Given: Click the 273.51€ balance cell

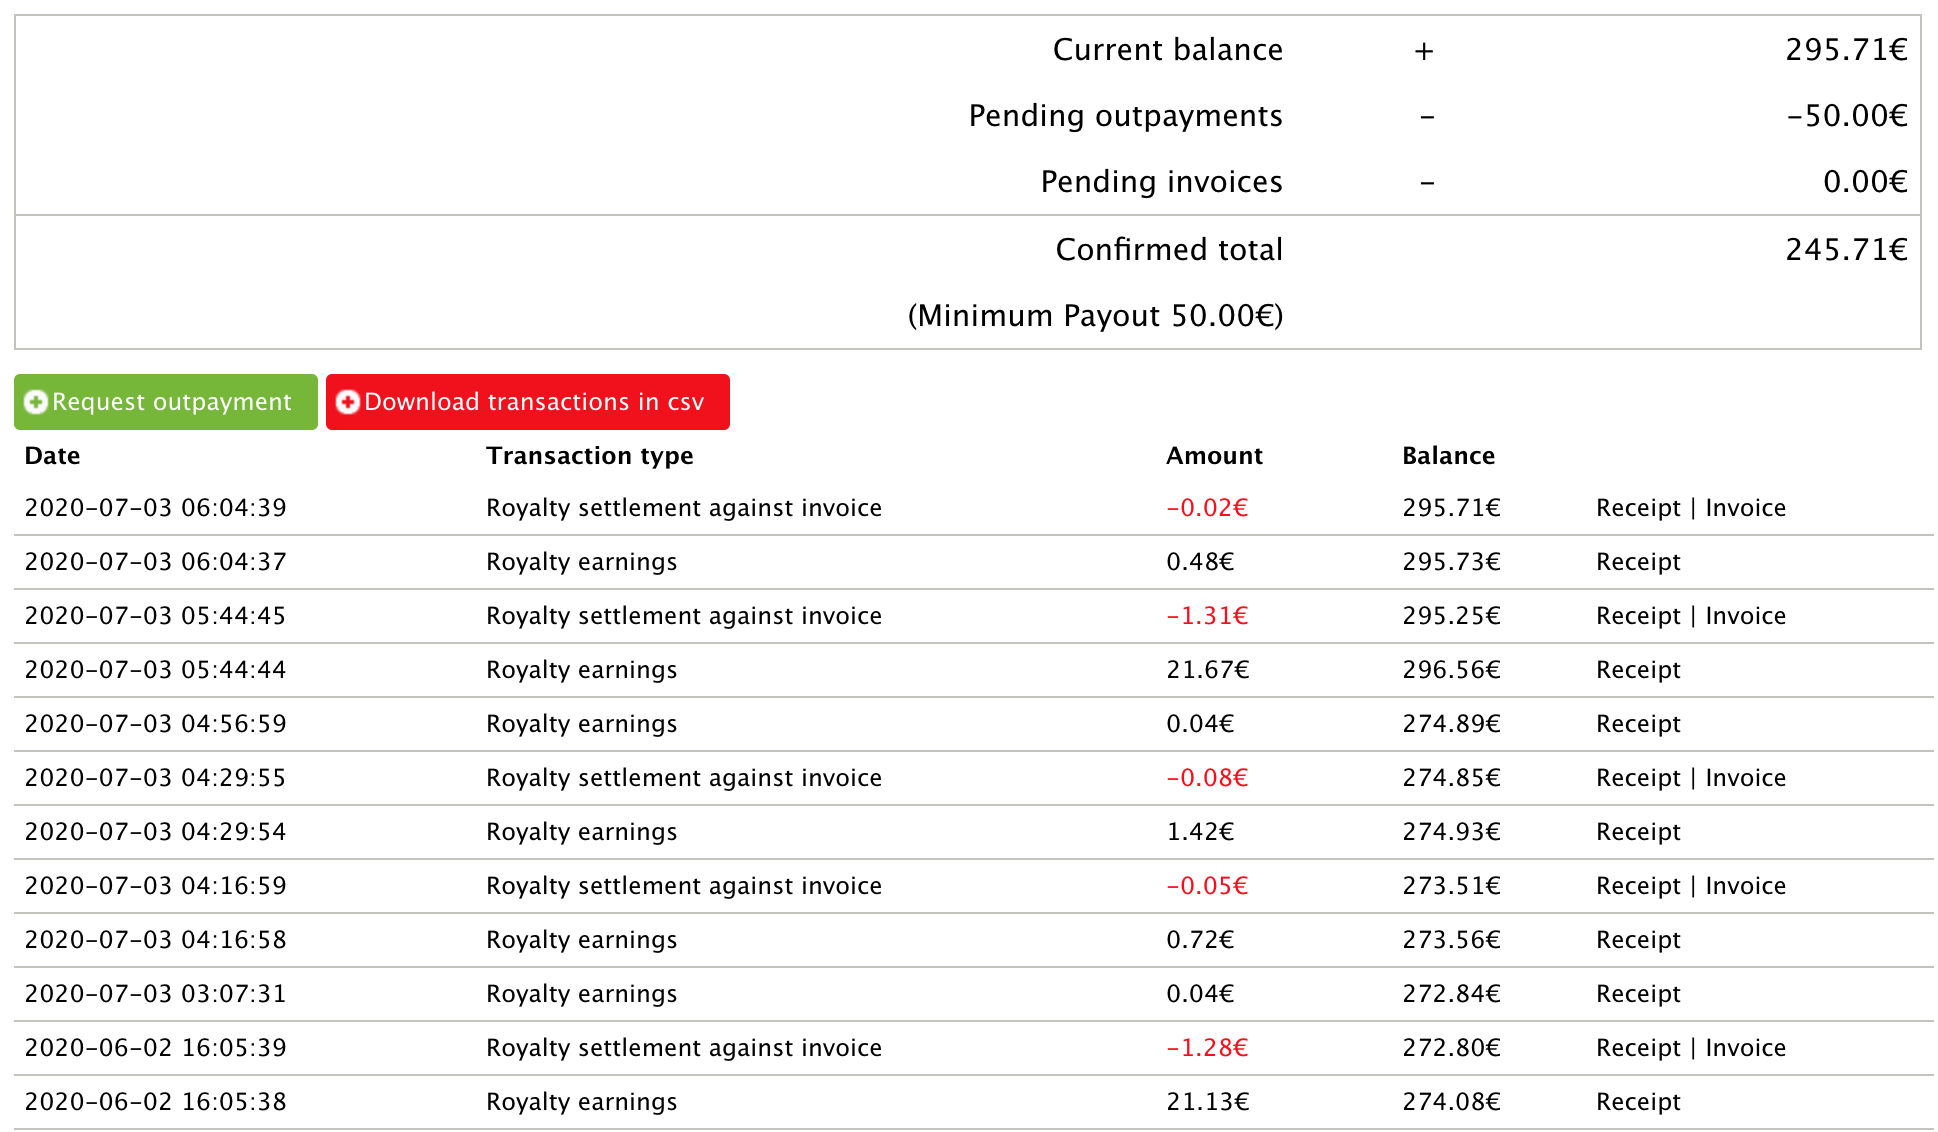Looking at the screenshot, I should point(1451,886).
